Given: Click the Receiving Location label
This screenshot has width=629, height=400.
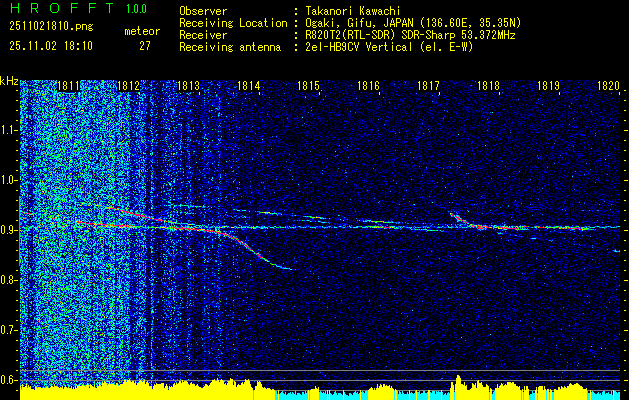Looking at the screenshot, I should tap(233, 23).
